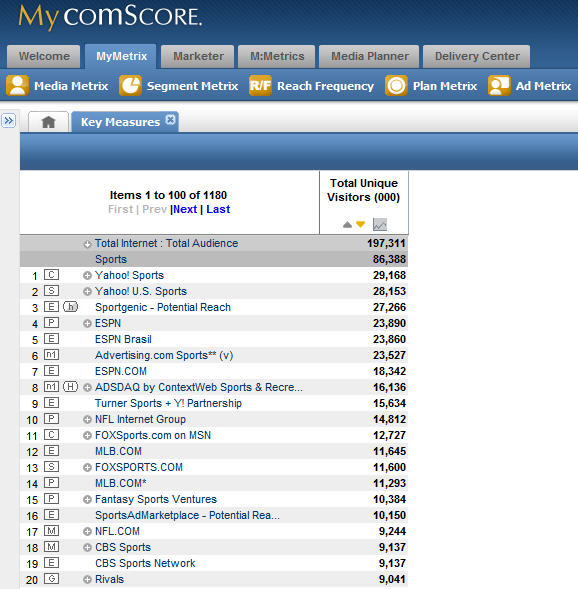This screenshot has height=589, width=578.
Task: Jump to the Last page of items
Action: click(218, 209)
